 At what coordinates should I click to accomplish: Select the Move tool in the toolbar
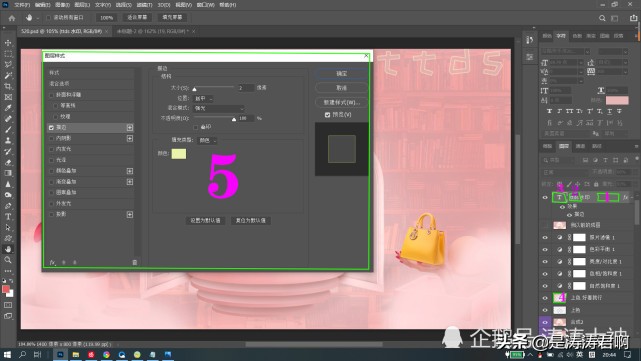pos(8,43)
